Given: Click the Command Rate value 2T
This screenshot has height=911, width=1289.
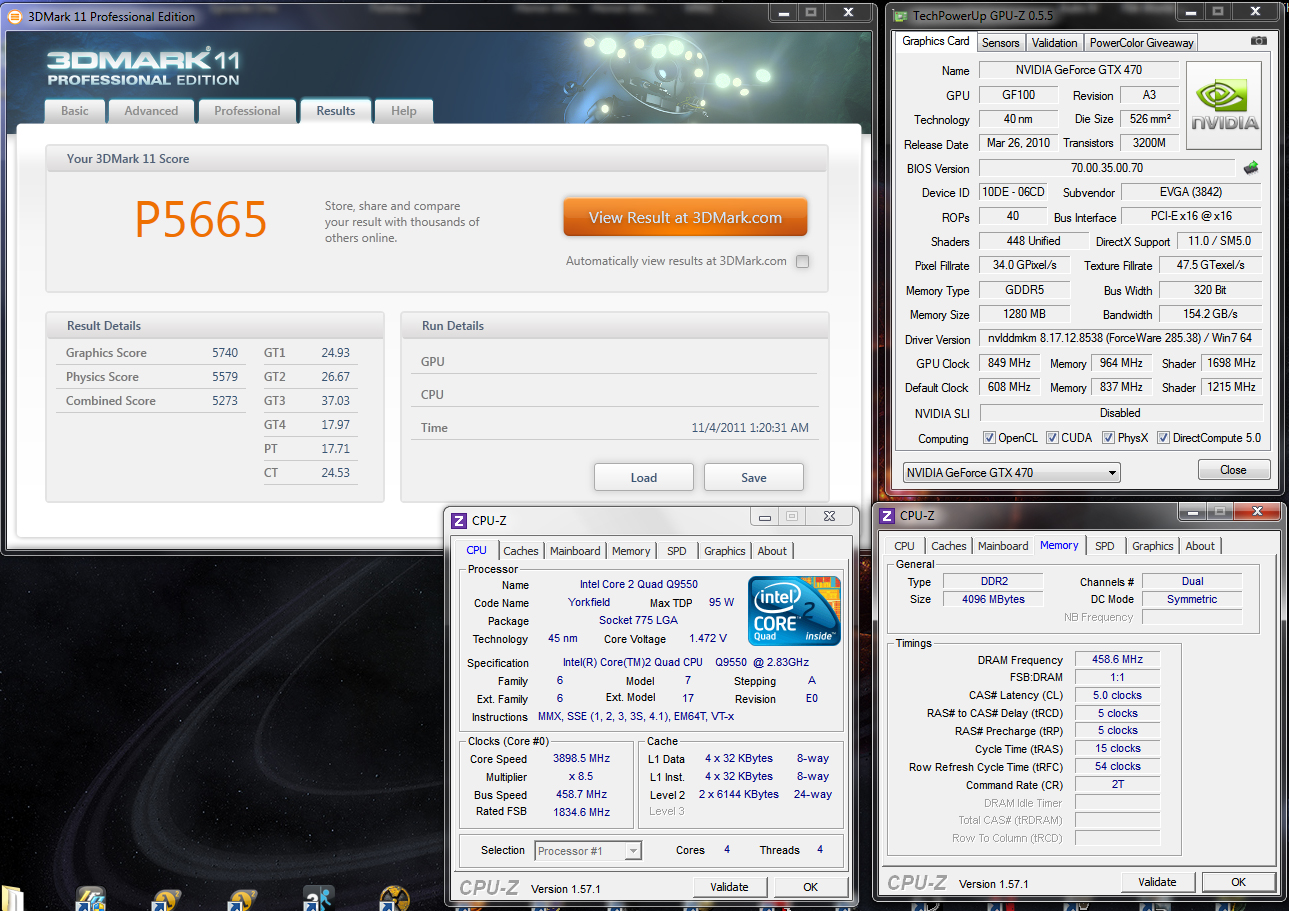Looking at the screenshot, I should tap(1117, 785).
